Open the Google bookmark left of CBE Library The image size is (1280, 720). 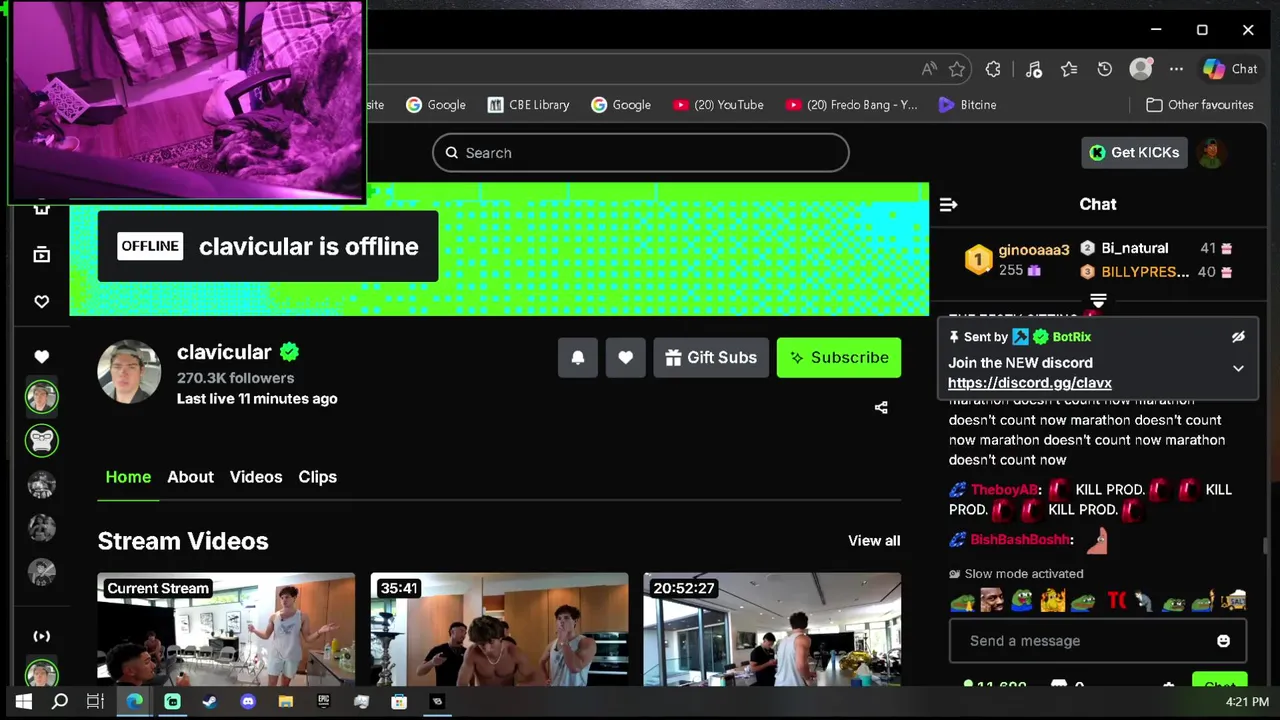tap(436, 104)
